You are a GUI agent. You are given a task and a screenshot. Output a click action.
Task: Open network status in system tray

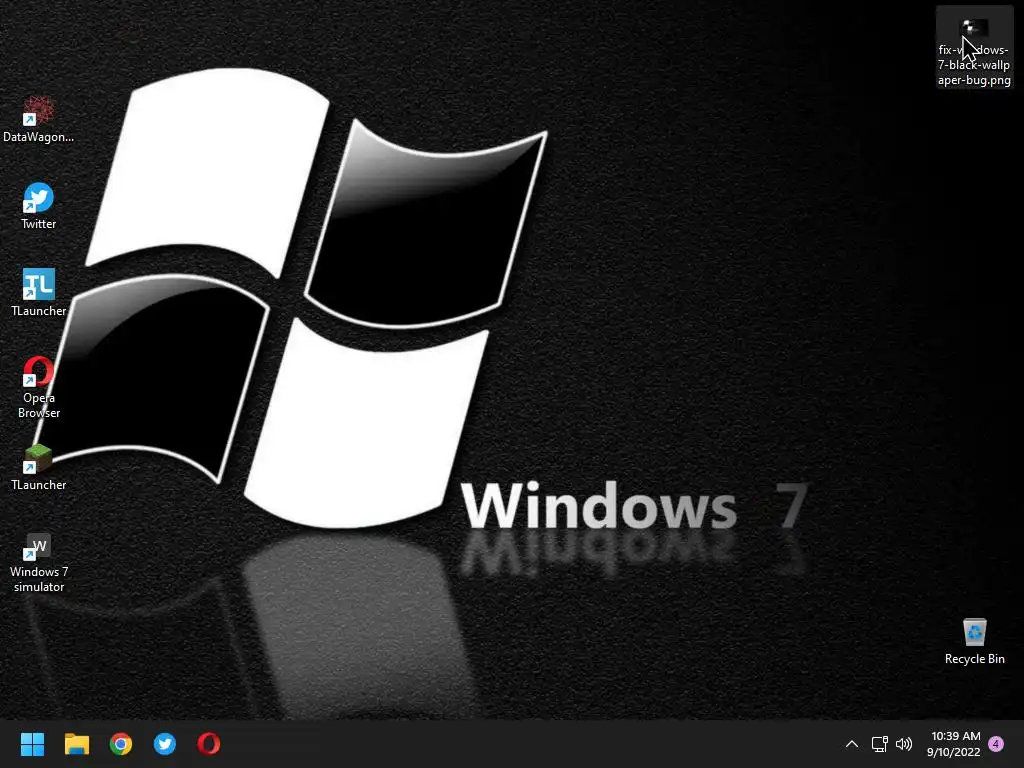pyautogui.click(x=880, y=744)
